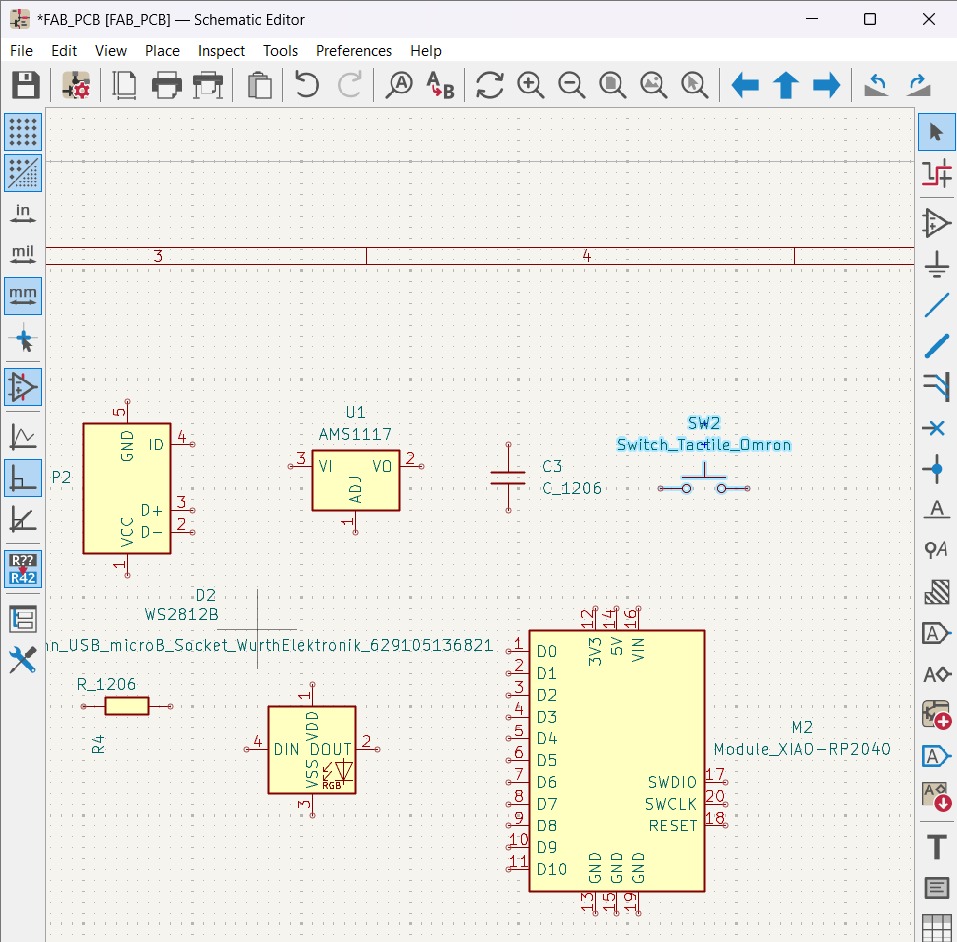Zoom out of the canvas

[x=571, y=85]
